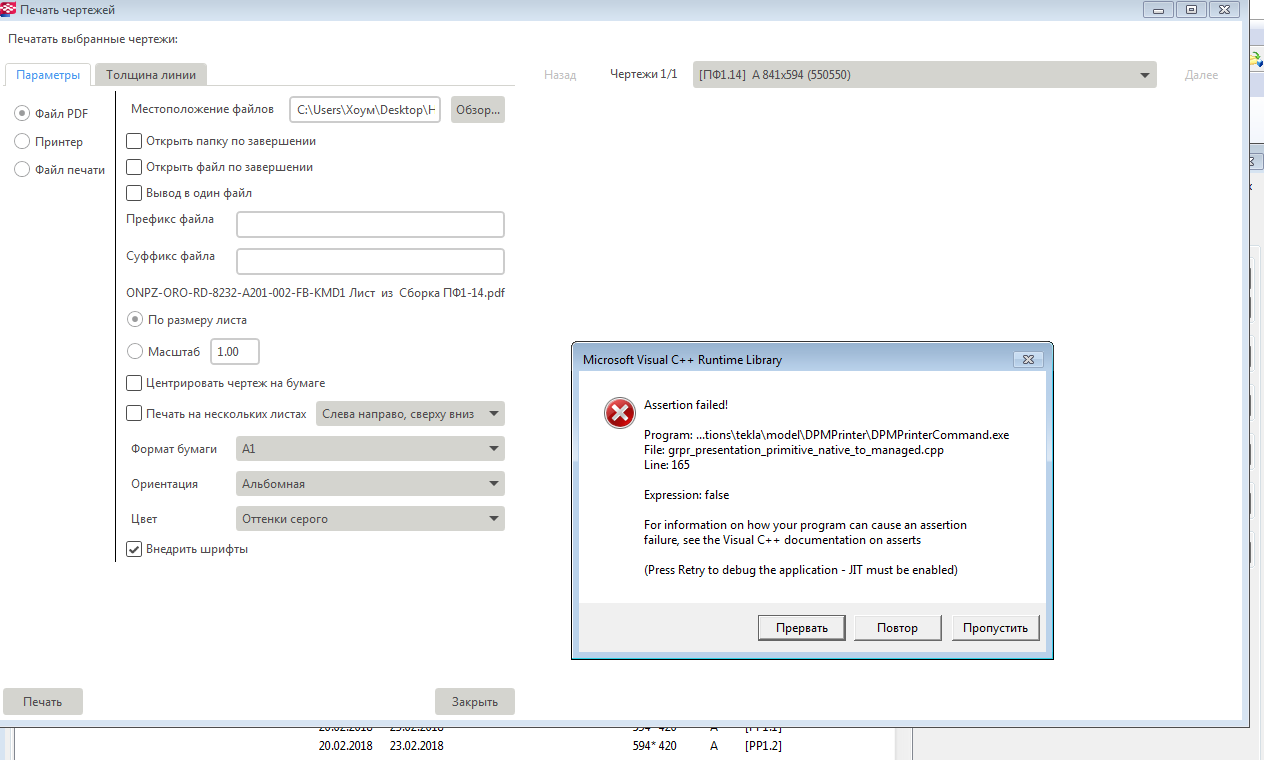Click Повтор in the error dialog
The width and height of the screenshot is (1264, 760).
click(x=898, y=628)
